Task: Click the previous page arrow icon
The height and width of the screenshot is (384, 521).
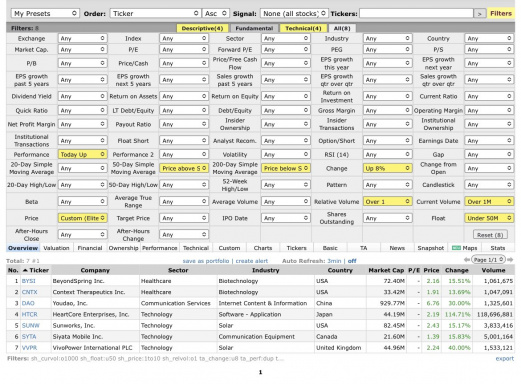Action: [x=467, y=260]
